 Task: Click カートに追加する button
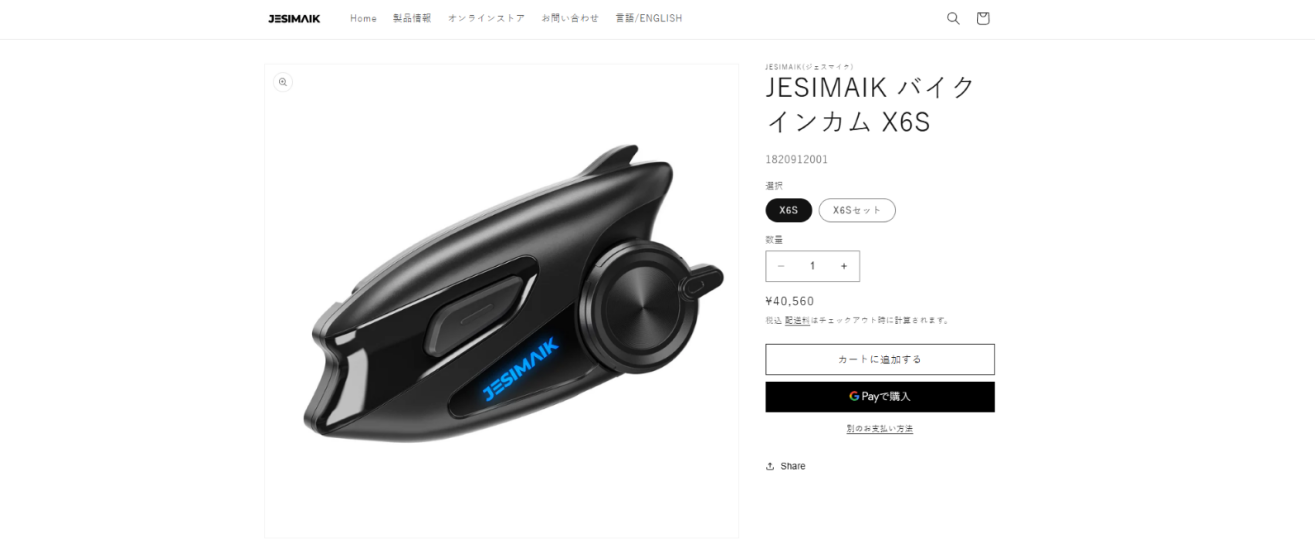click(880, 359)
